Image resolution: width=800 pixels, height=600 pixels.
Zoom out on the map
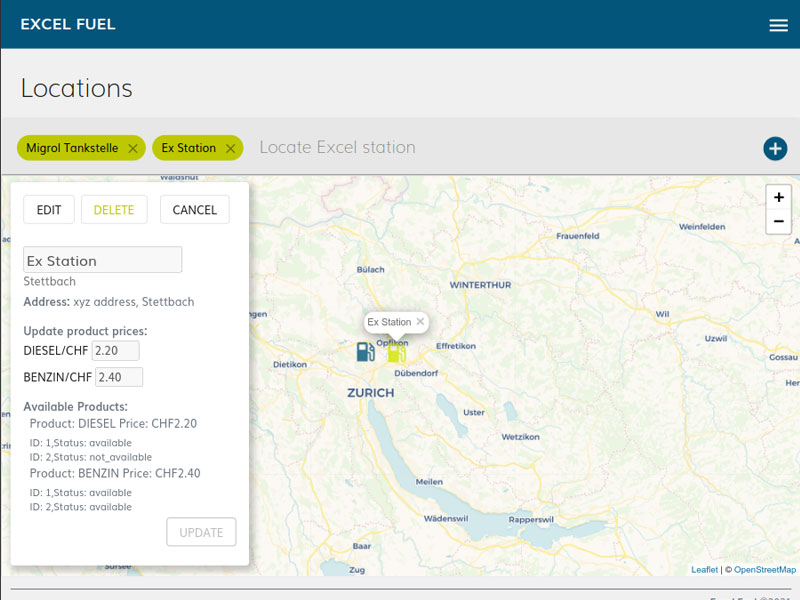(x=778, y=221)
